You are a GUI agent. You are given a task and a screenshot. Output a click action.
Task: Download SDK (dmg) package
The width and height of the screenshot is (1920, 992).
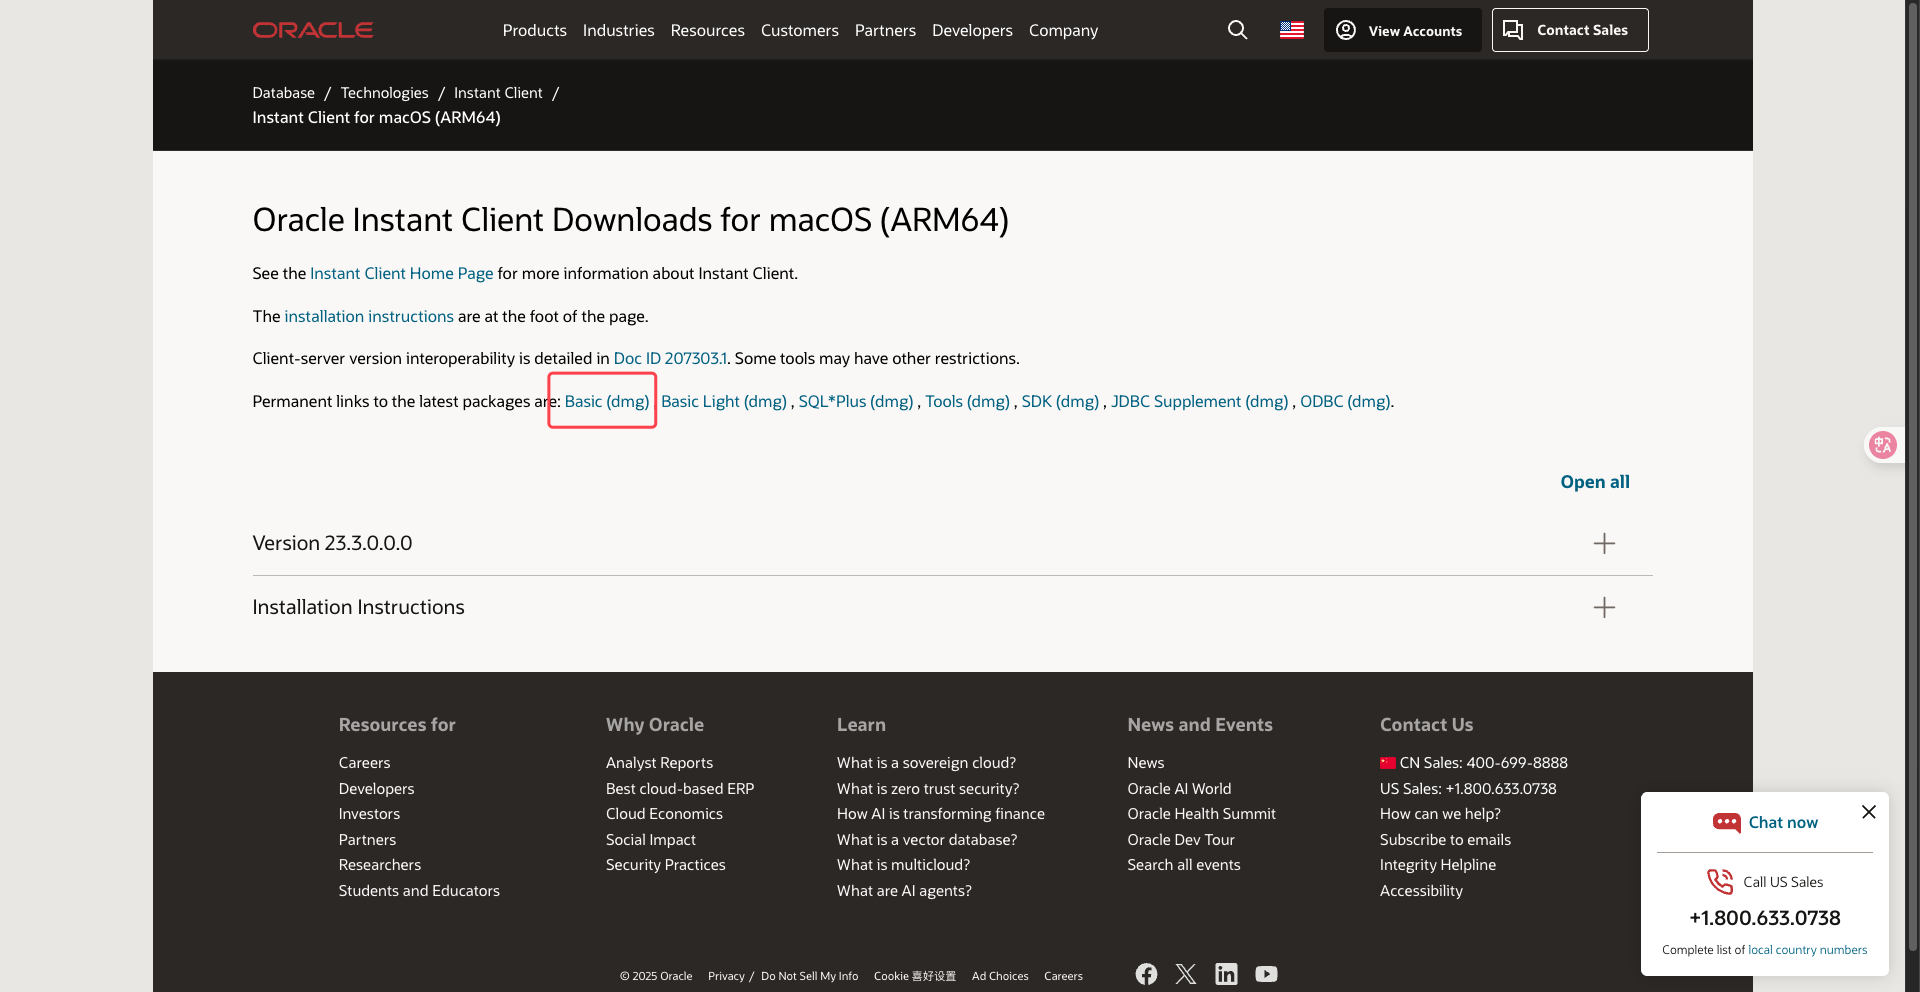(x=1060, y=402)
